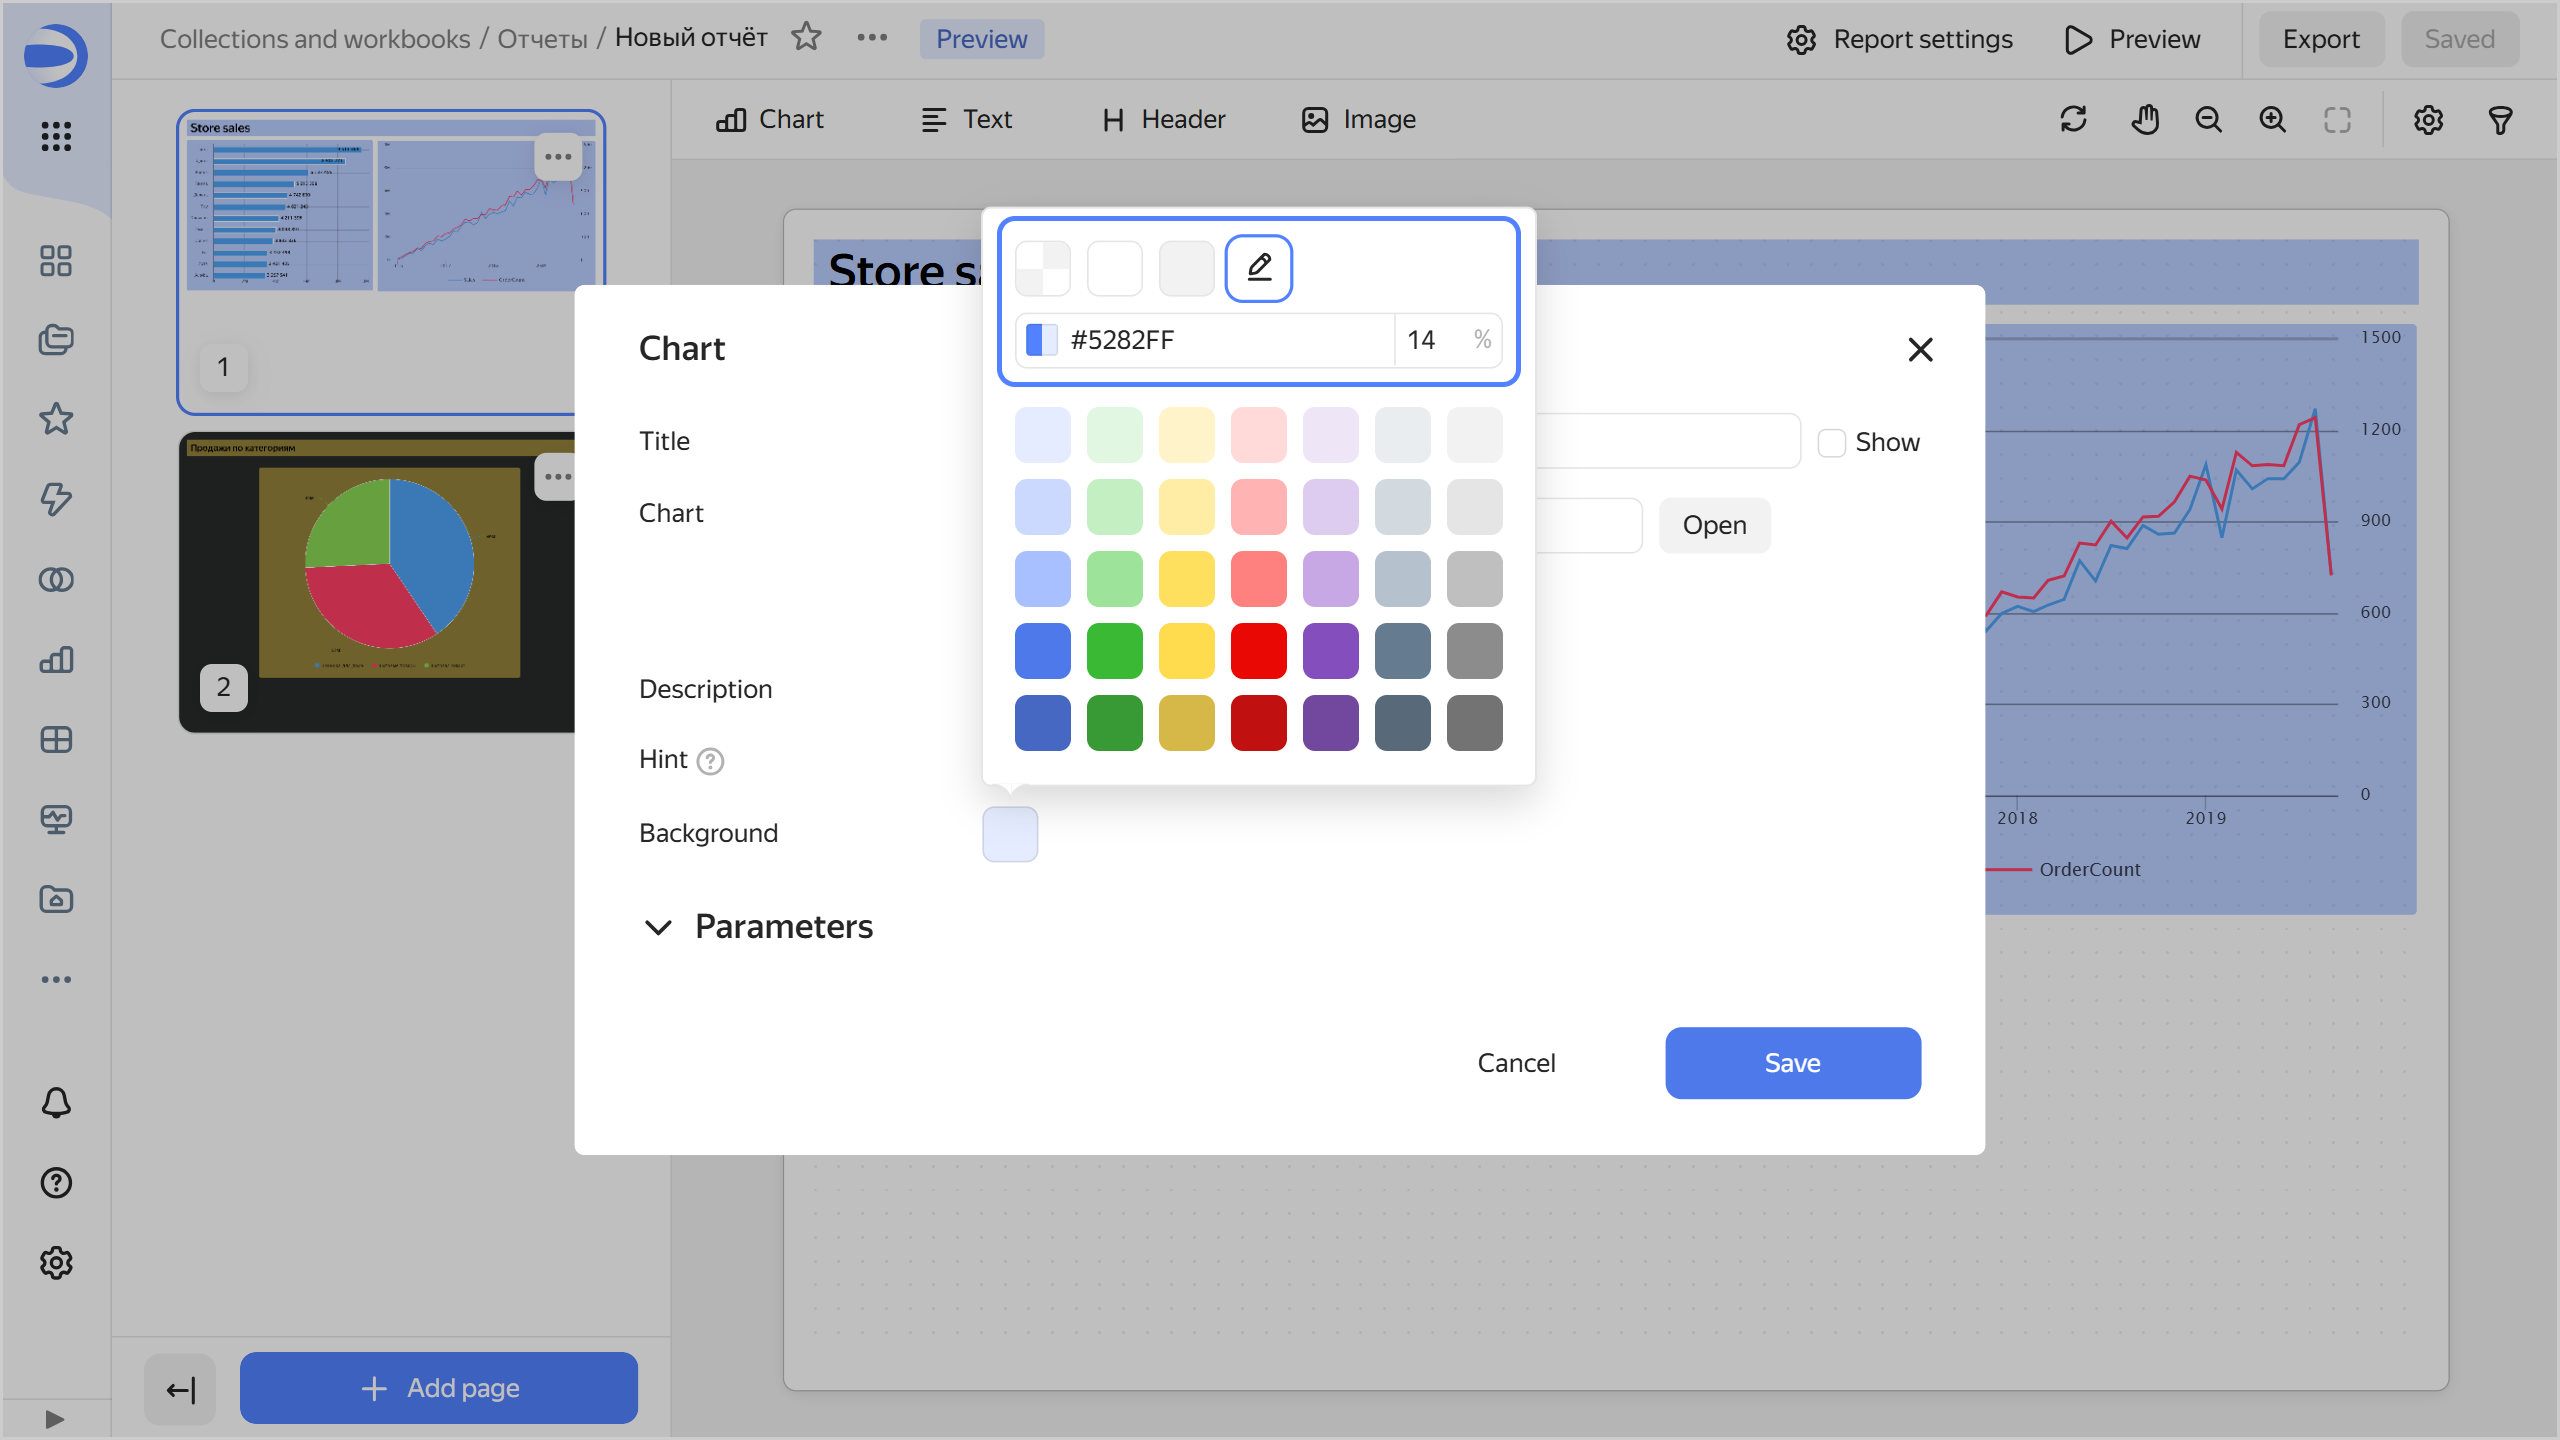Screen dimensions: 2560x1440
Task: Star the report as favorite
Action: 806,38
